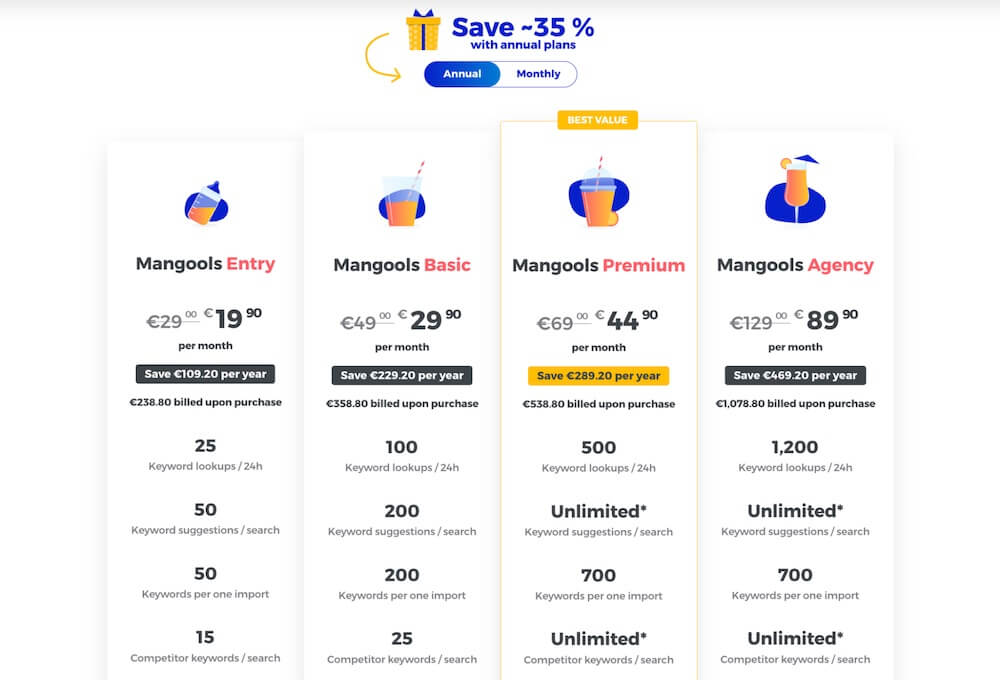Click the yellow gift box icon
Image resolution: width=1000 pixels, height=680 pixels.
423,30
